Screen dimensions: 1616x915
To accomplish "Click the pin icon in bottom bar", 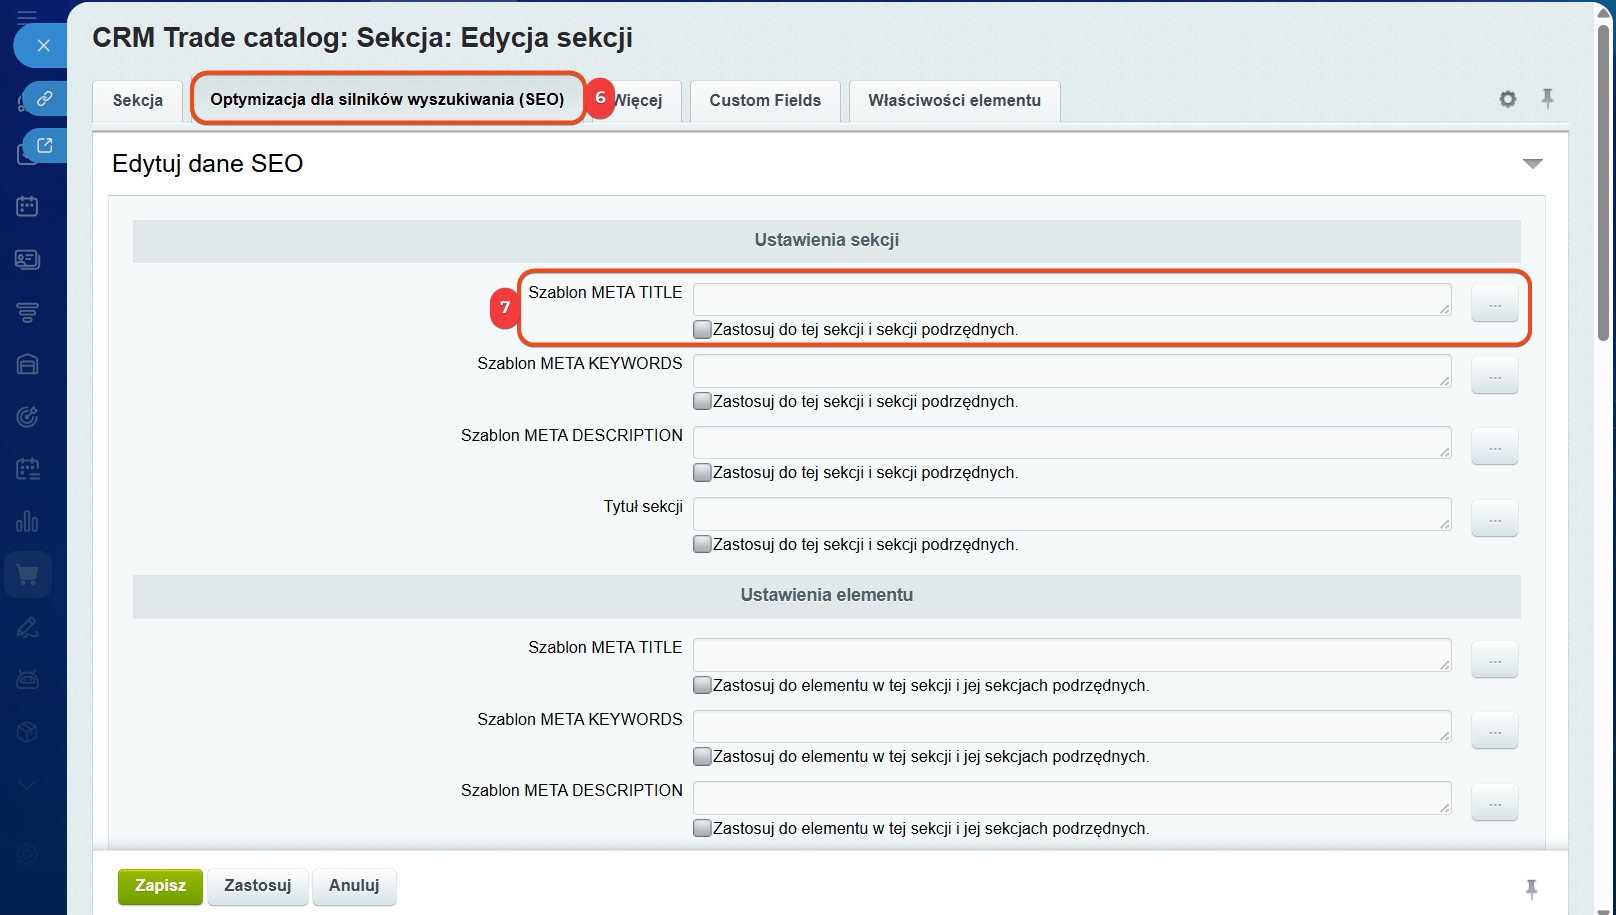I will click(x=1531, y=888).
